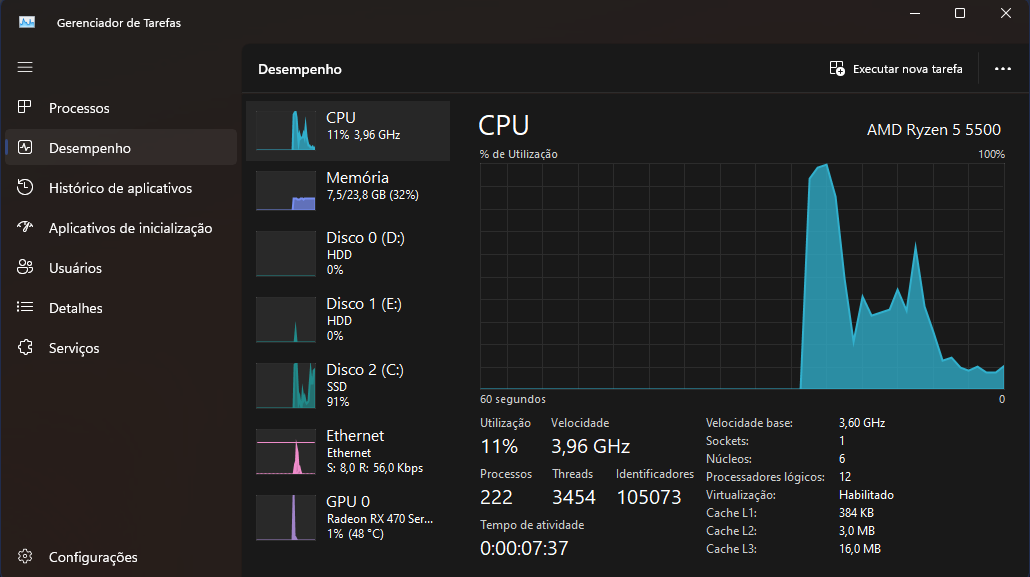This screenshot has height=577, width=1030.
Task: Open Aplicativos de inicialização
Action: 121,228
